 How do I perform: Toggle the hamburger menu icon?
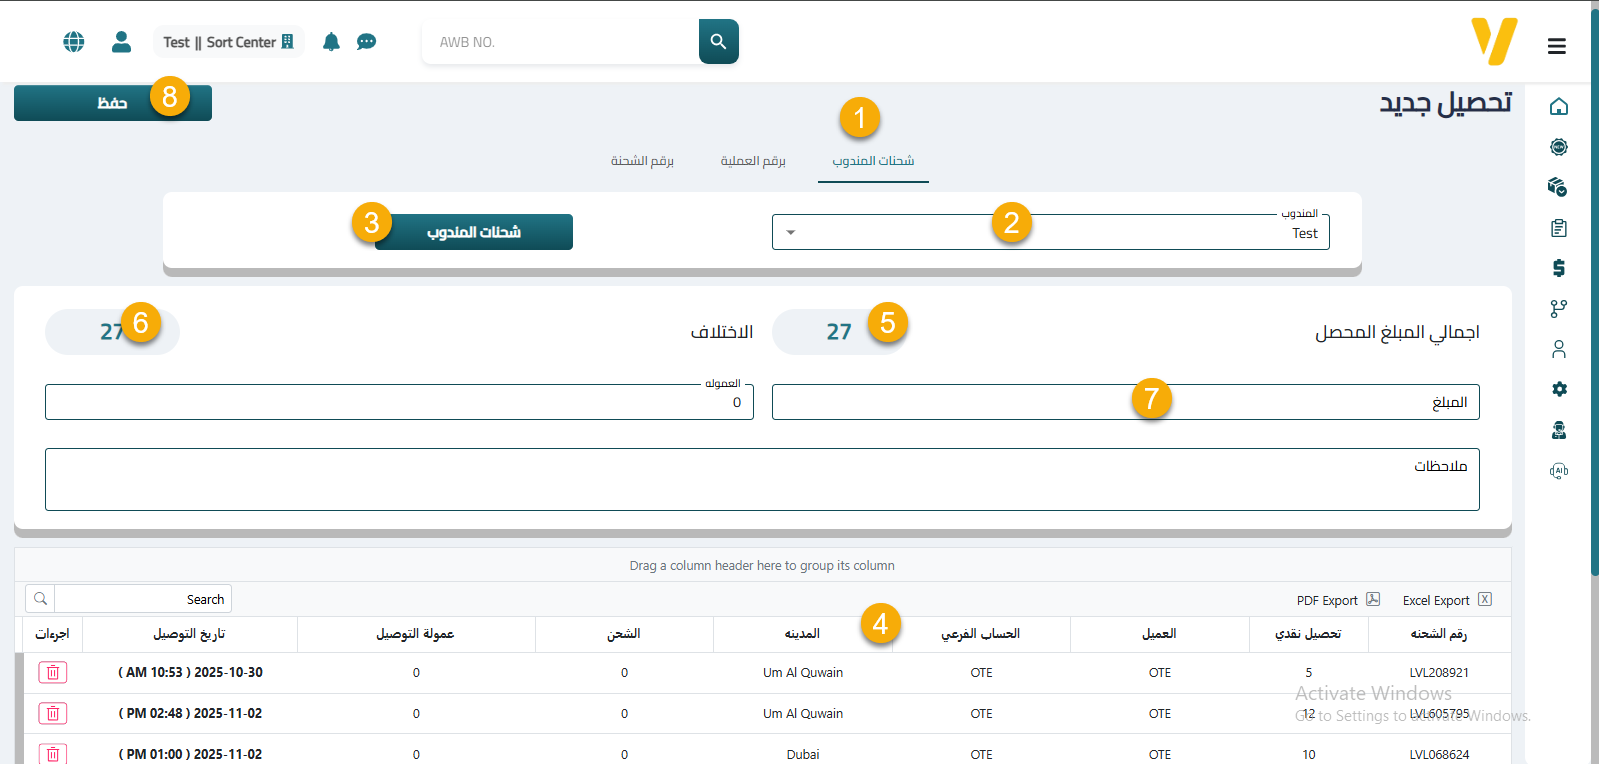tap(1556, 46)
